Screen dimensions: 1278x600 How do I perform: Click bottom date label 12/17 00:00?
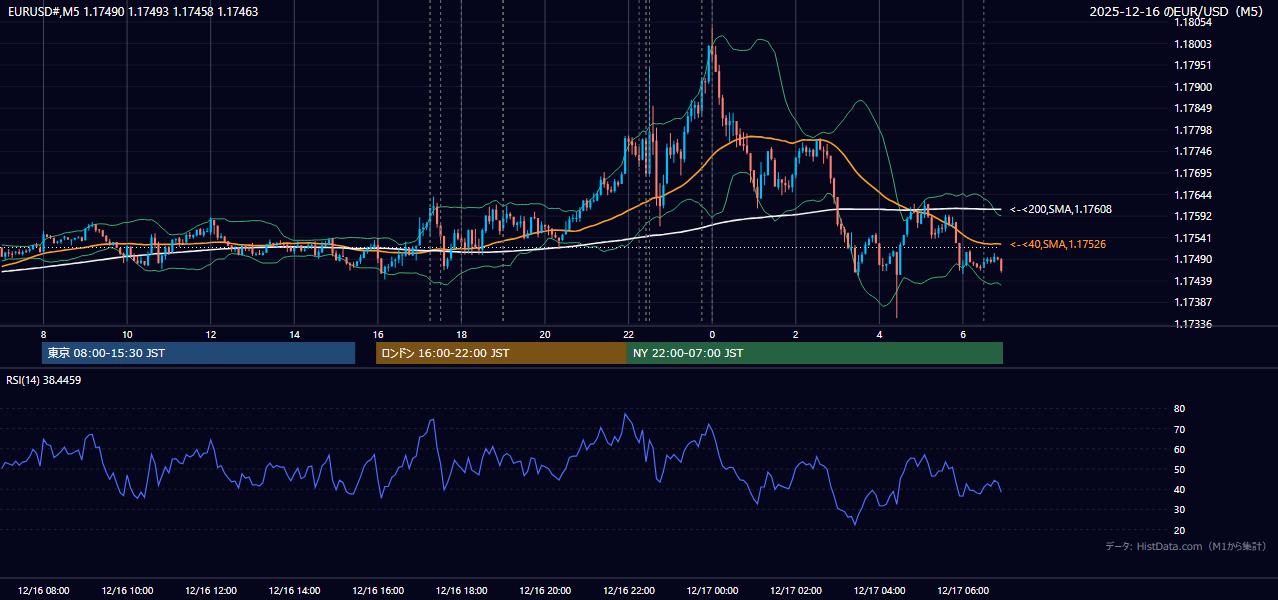point(712,591)
